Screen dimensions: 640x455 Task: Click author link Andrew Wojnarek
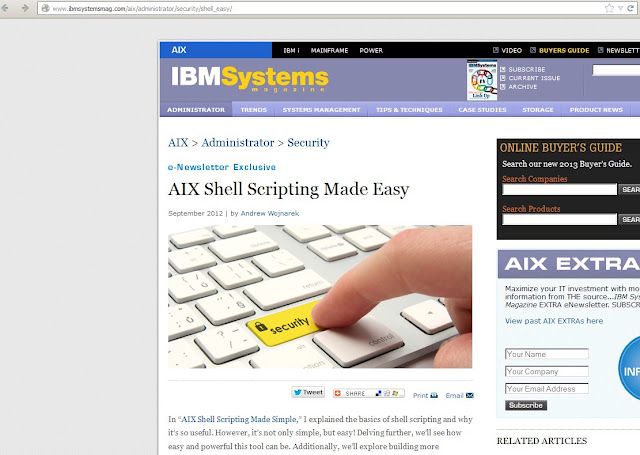click(270, 213)
